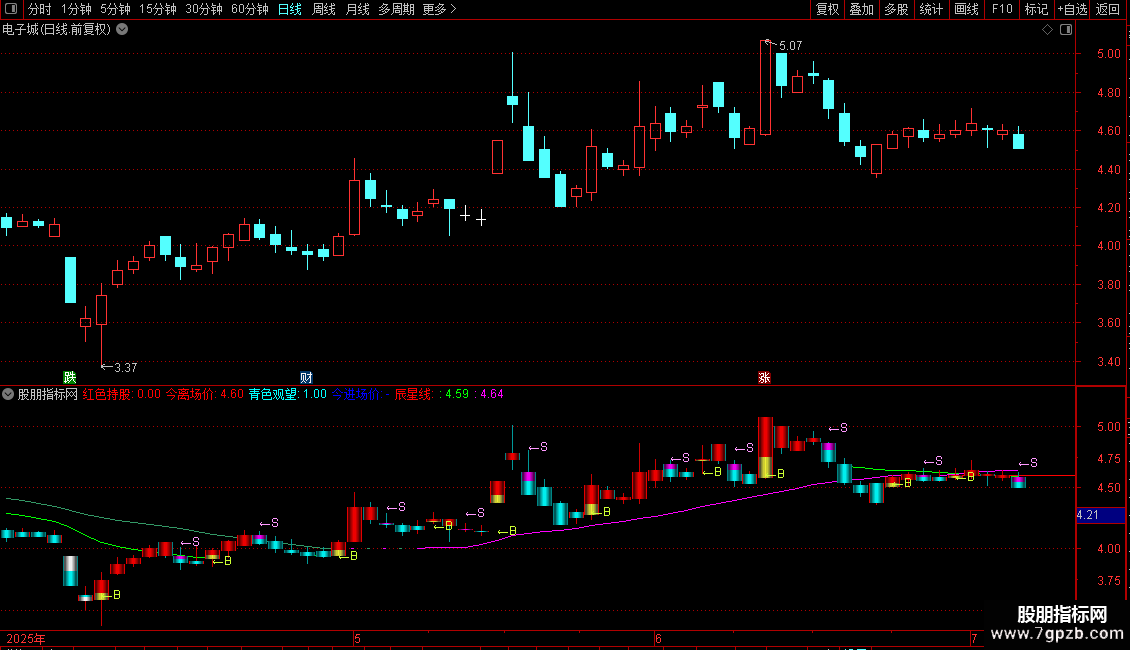Click the 标记 mark button

(x=1036, y=9)
